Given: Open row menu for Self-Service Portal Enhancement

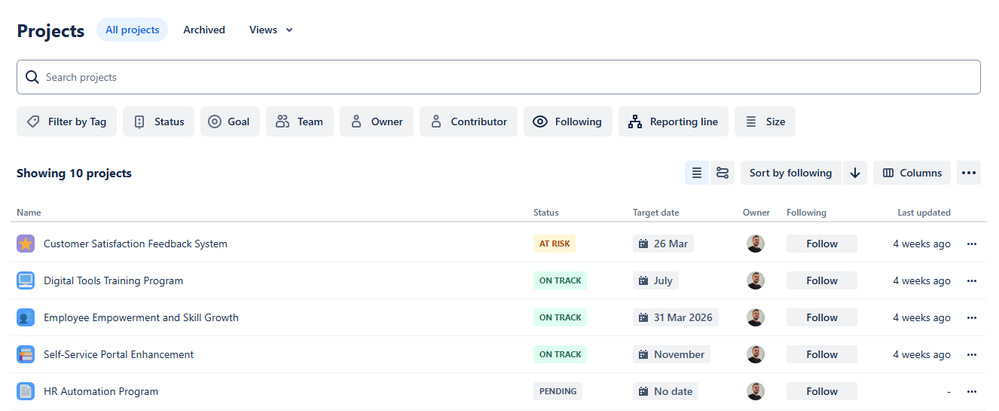Looking at the screenshot, I should [x=972, y=354].
